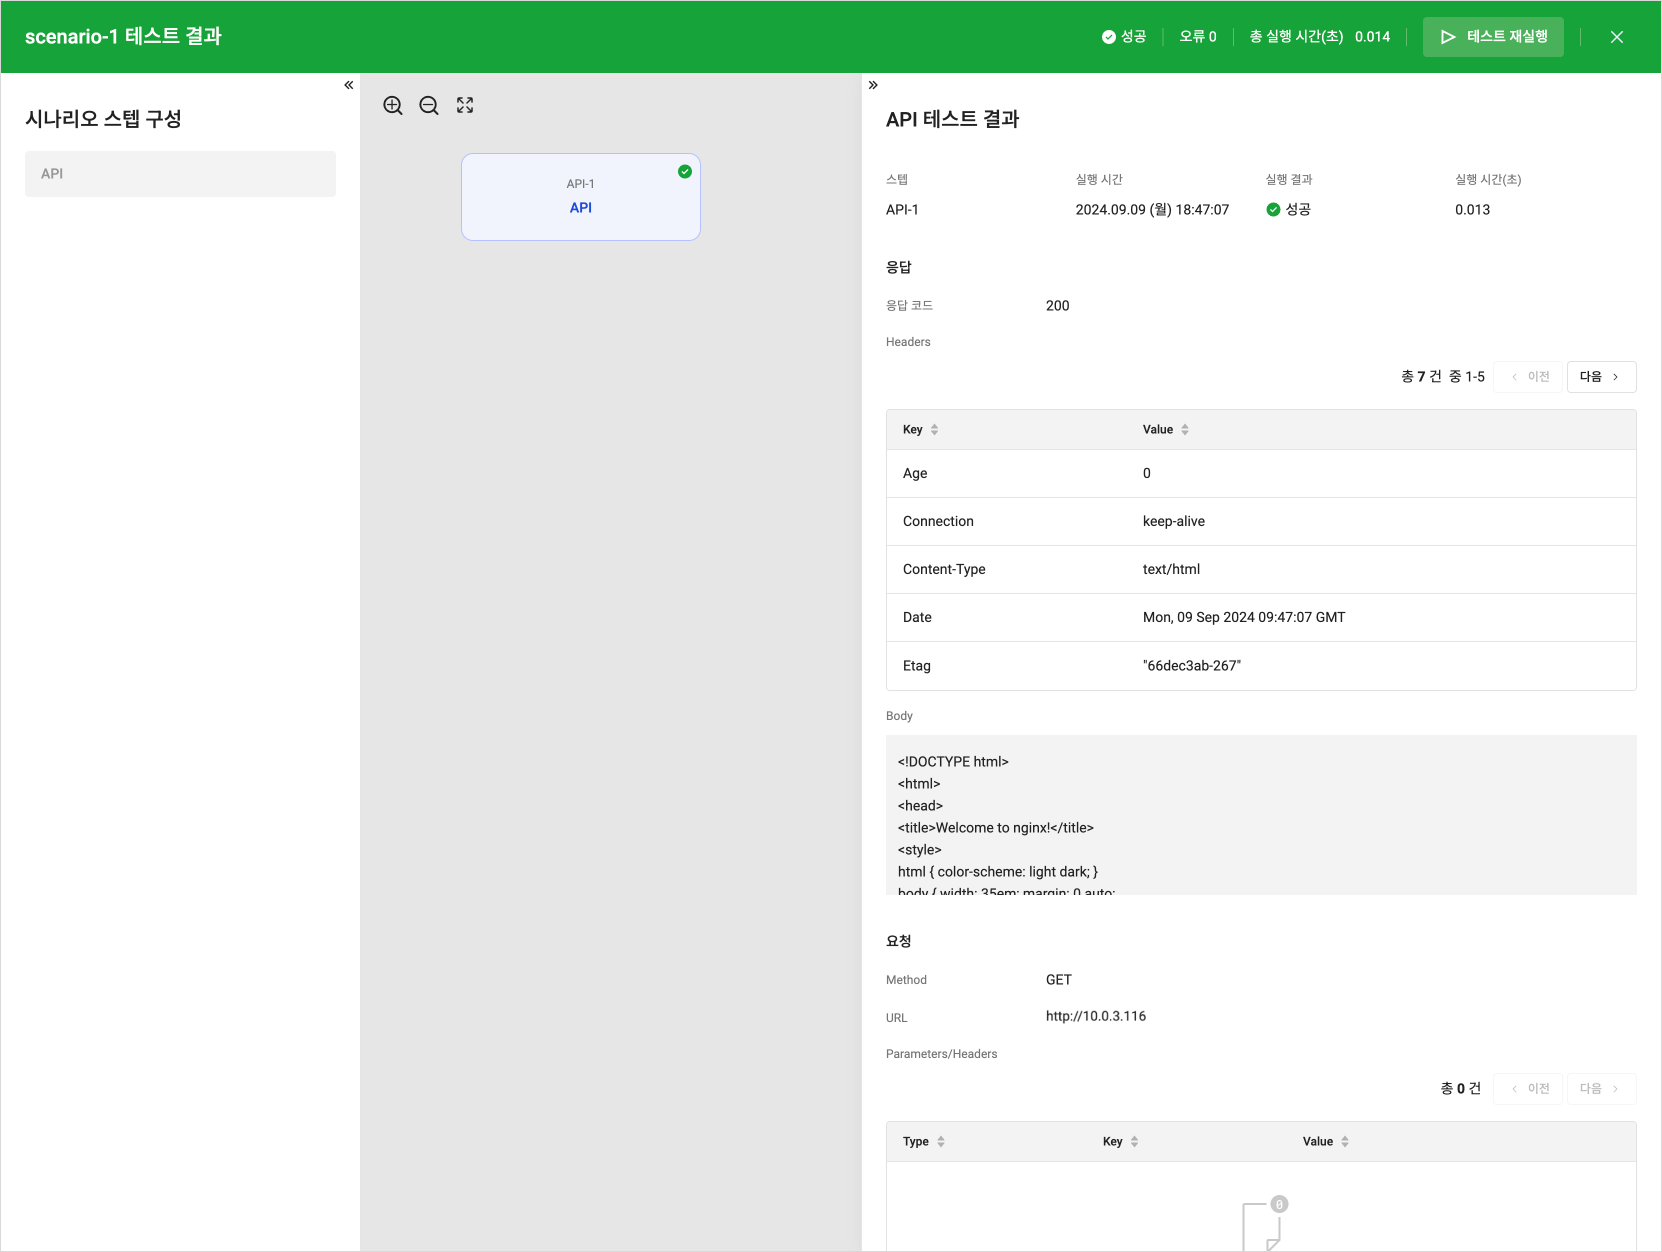Viewport: 1662px width, 1252px height.
Task: Click the step name API-1 value
Action: tap(902, 210)
